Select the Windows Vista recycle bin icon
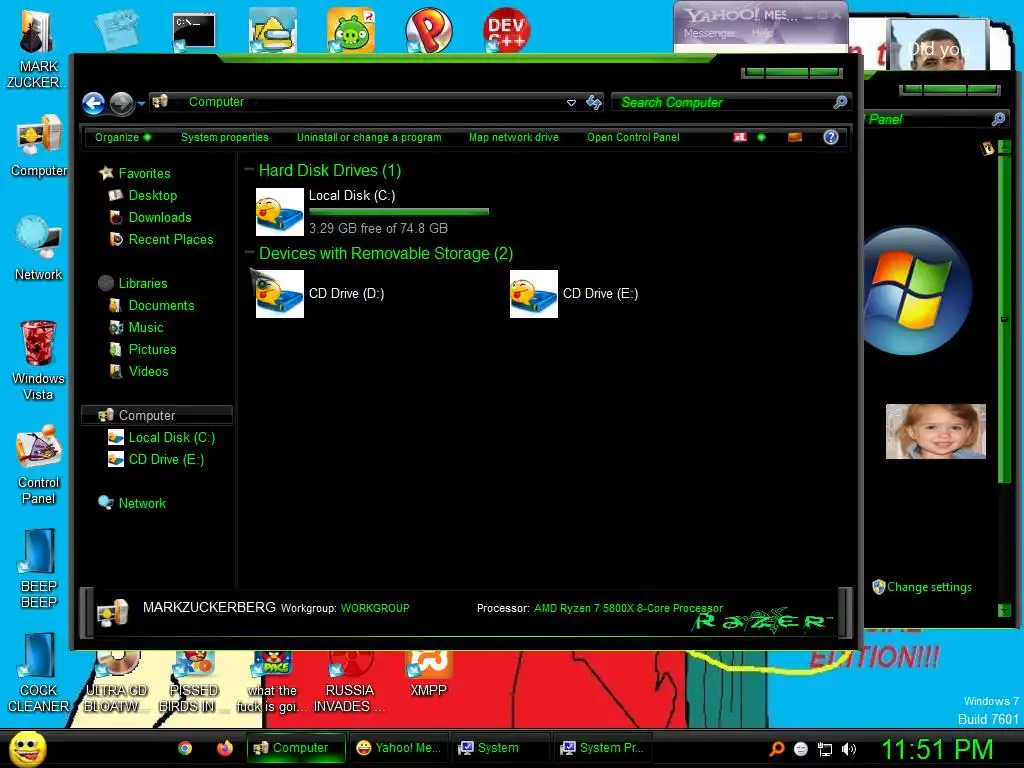This screenshot has height=768, width=1024. tap(39, 360)
